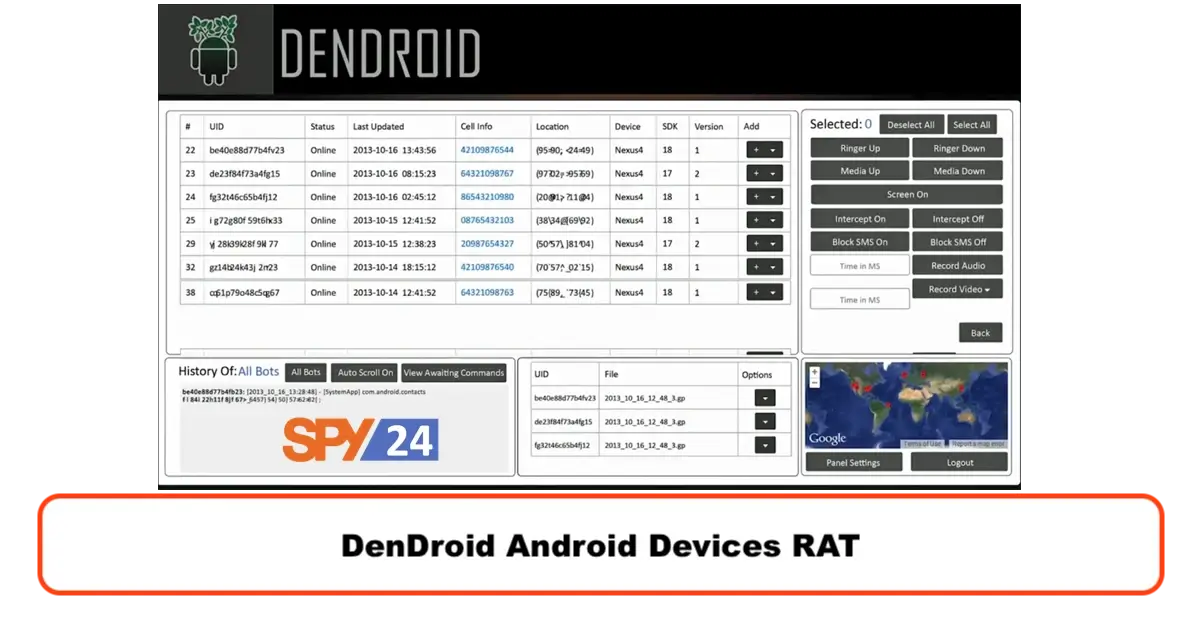
Task: Open file options for fg32t46c65b4fj12
Action: (765, 445)
